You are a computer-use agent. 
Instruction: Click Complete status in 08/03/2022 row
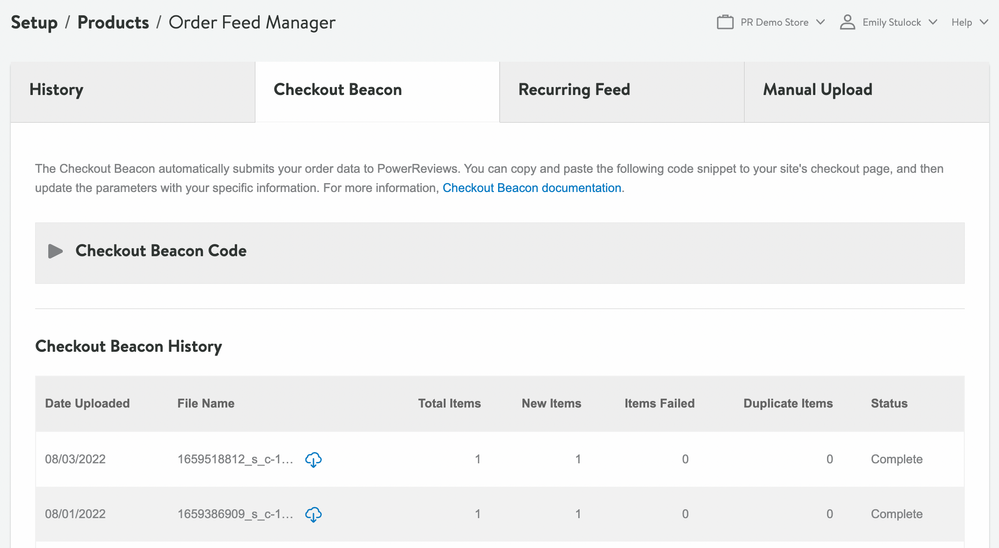coord(896,459)
